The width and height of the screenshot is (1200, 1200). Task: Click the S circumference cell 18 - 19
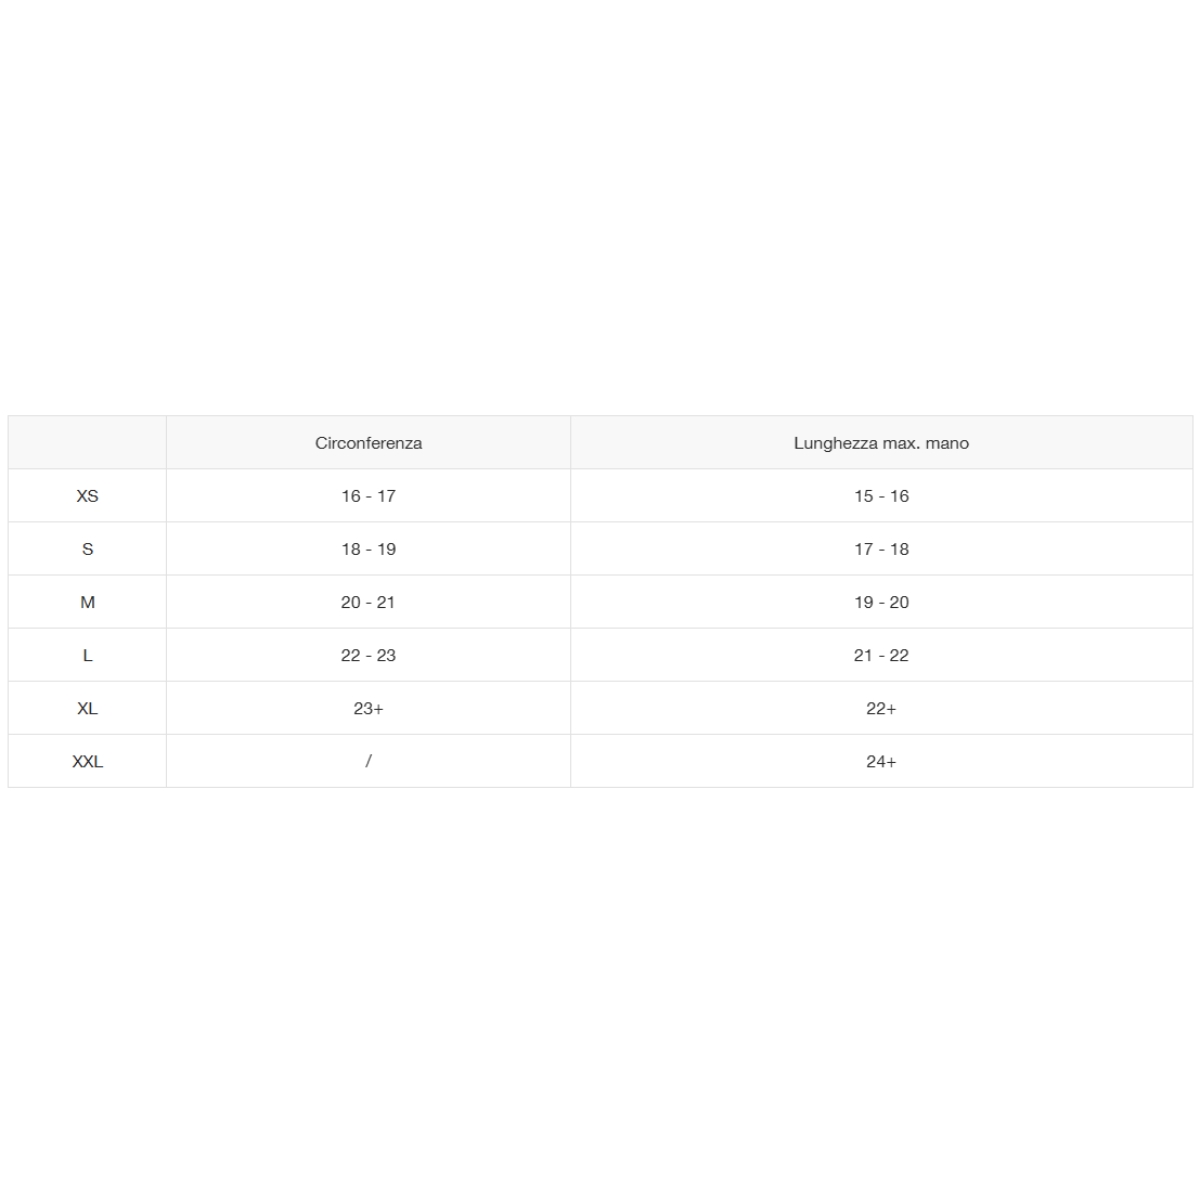(x=368, y=549)
